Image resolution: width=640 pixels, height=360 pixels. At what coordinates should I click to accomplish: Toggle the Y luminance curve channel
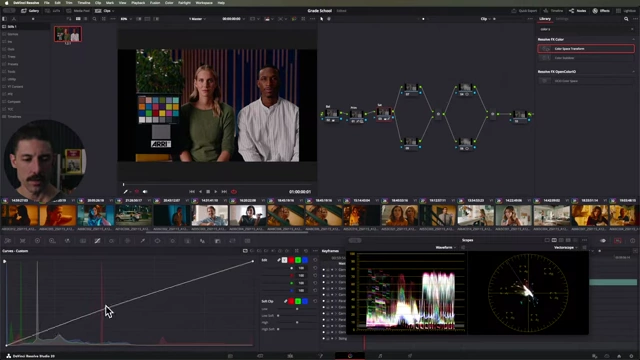coord(284,260)
